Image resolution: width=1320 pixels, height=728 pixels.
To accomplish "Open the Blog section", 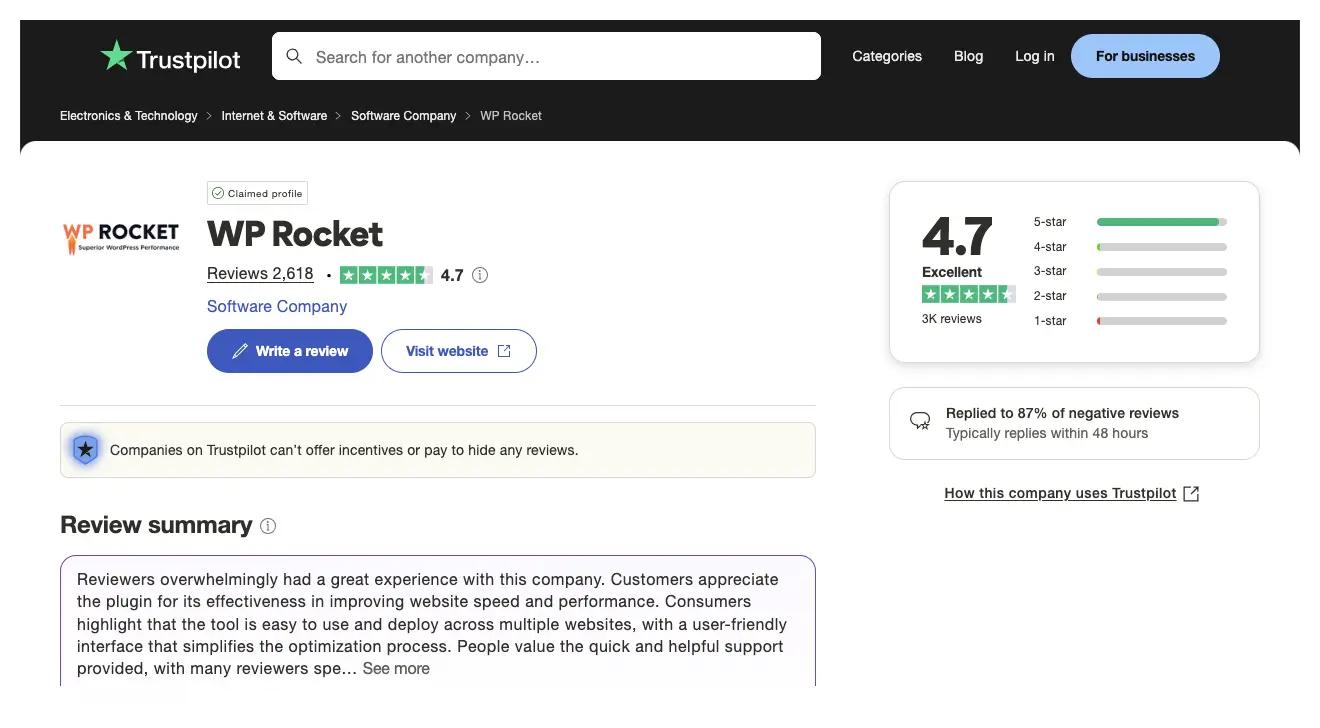I will [967, 56].
